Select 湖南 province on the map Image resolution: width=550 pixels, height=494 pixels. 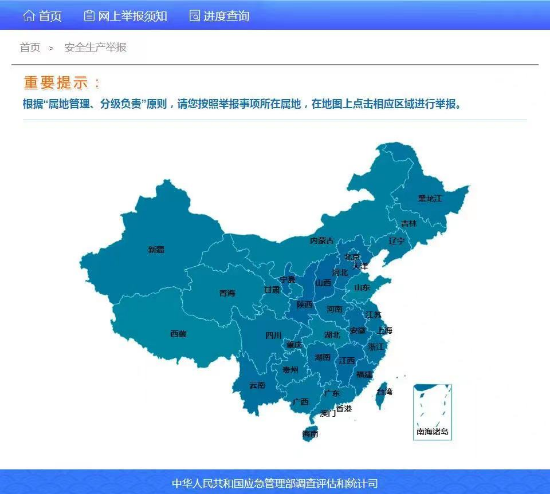(323, 358)
